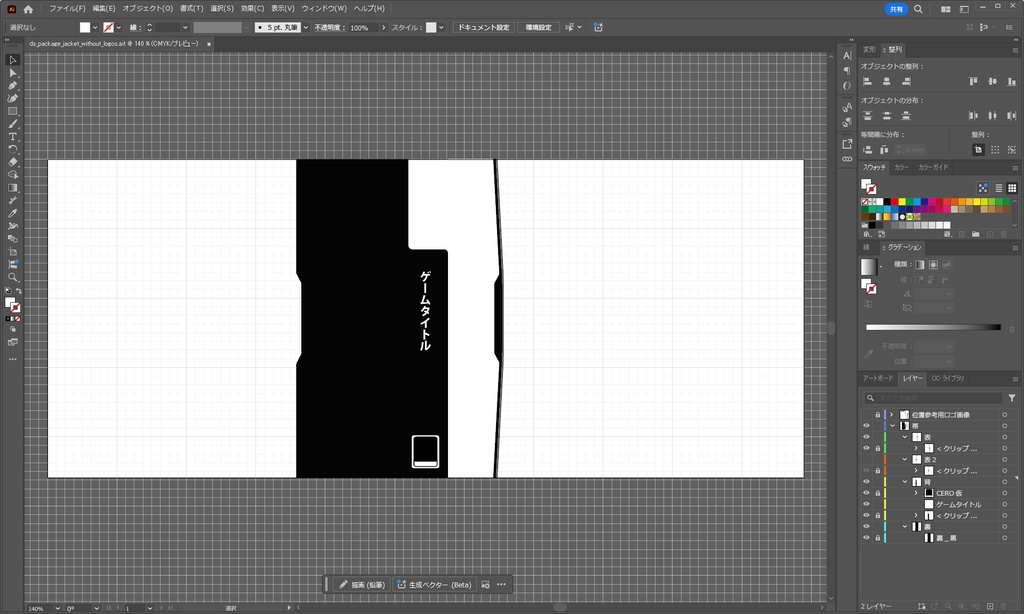Hide the 背 sublayer
The height and width of the screenshot is (614, 1024).
pyautogui.click(x=866, y=482)
